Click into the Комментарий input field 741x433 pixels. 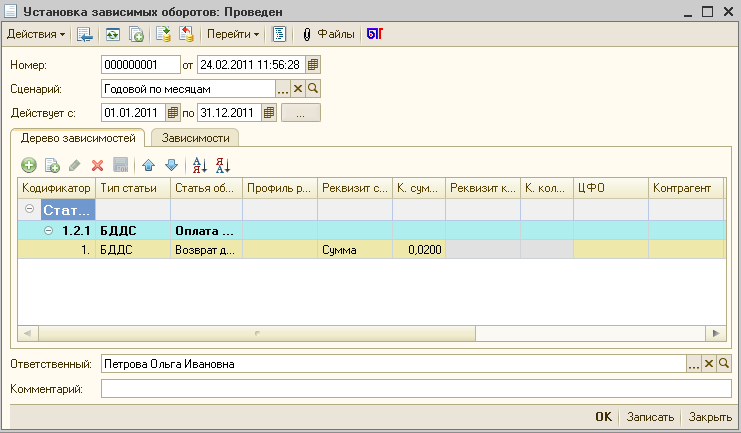tap(415, 388)
